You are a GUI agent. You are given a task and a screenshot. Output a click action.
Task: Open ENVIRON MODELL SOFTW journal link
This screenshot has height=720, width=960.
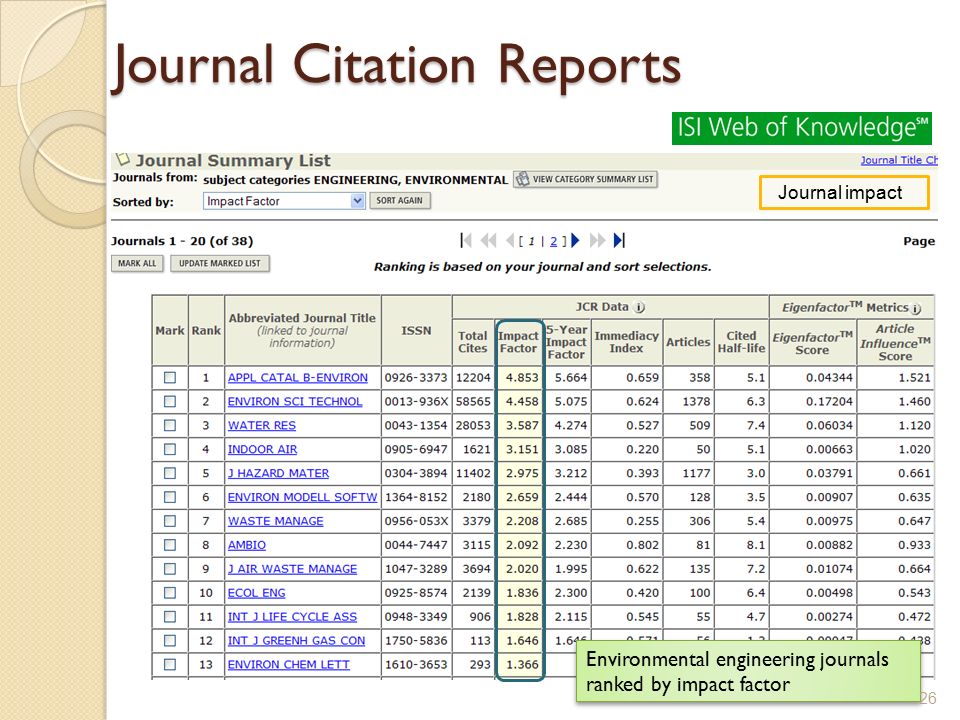click(302, 497)
